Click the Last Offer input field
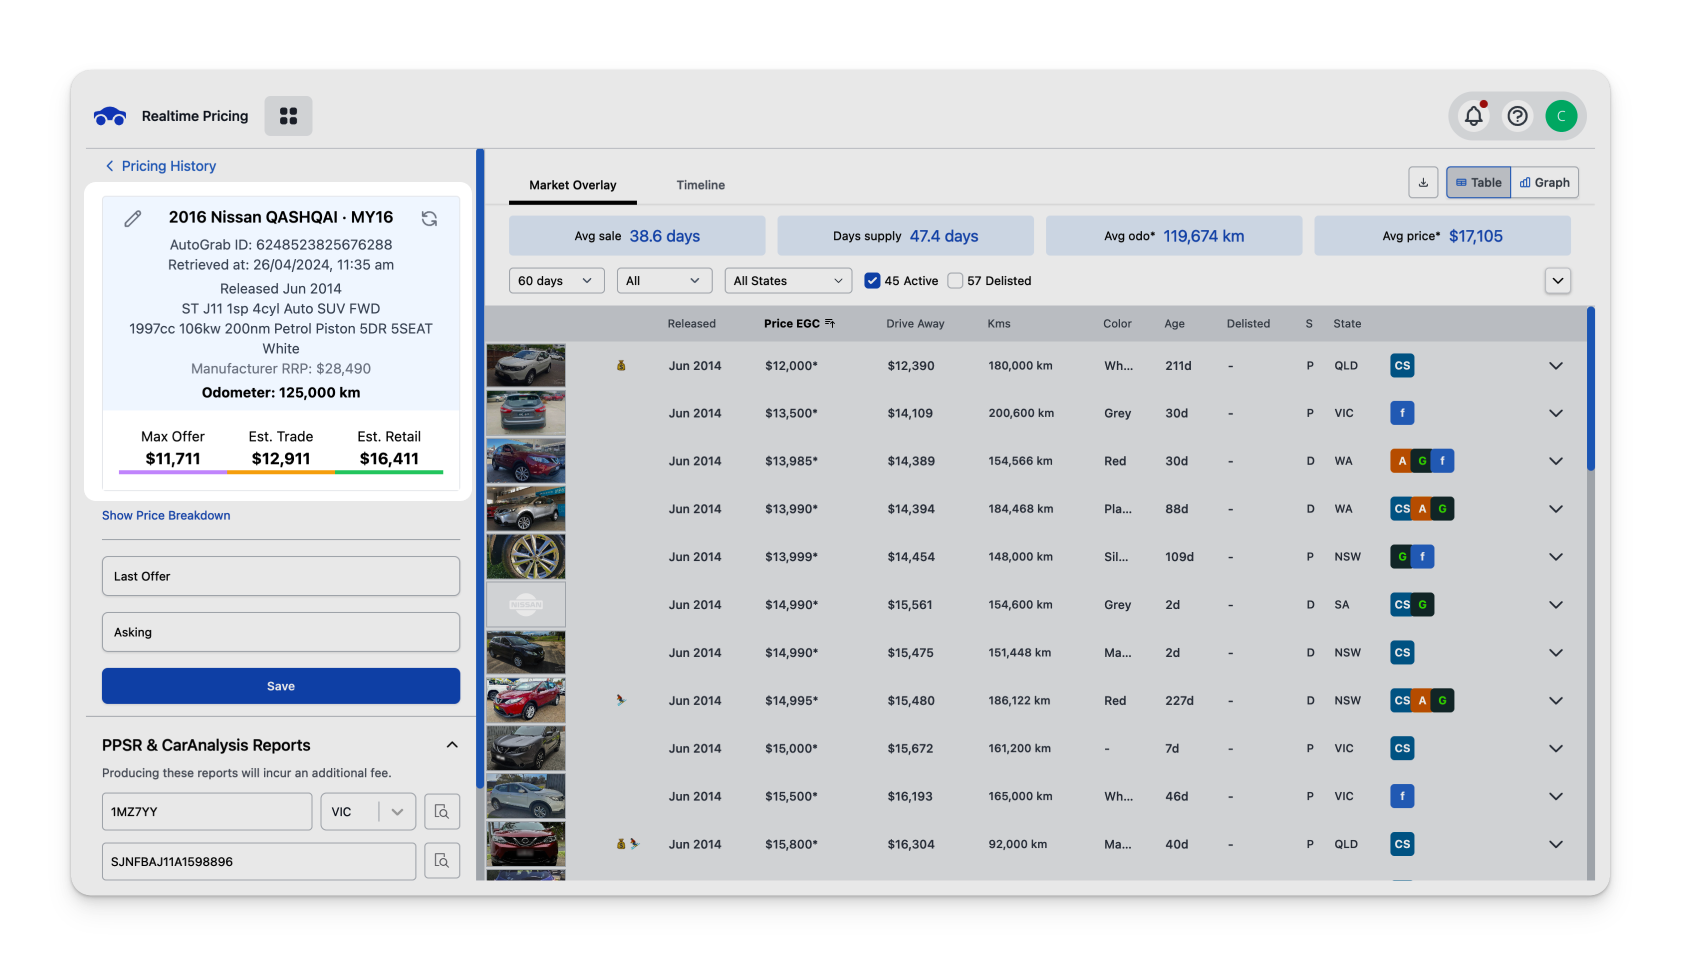 coord(281,576)
